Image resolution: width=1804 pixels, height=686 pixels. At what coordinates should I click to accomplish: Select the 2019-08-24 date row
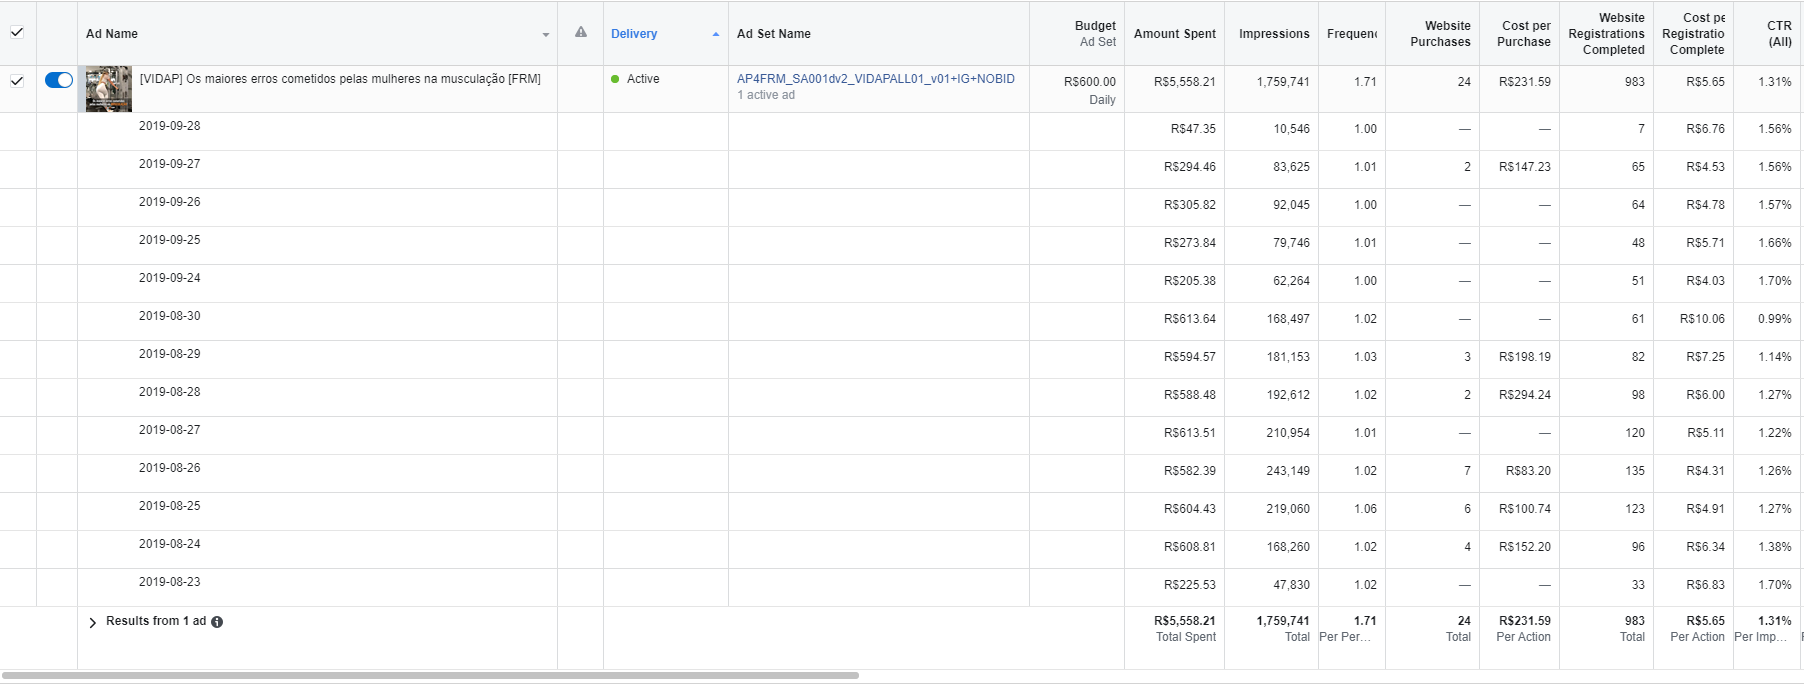pyautogui.click(x=169, y=544)
